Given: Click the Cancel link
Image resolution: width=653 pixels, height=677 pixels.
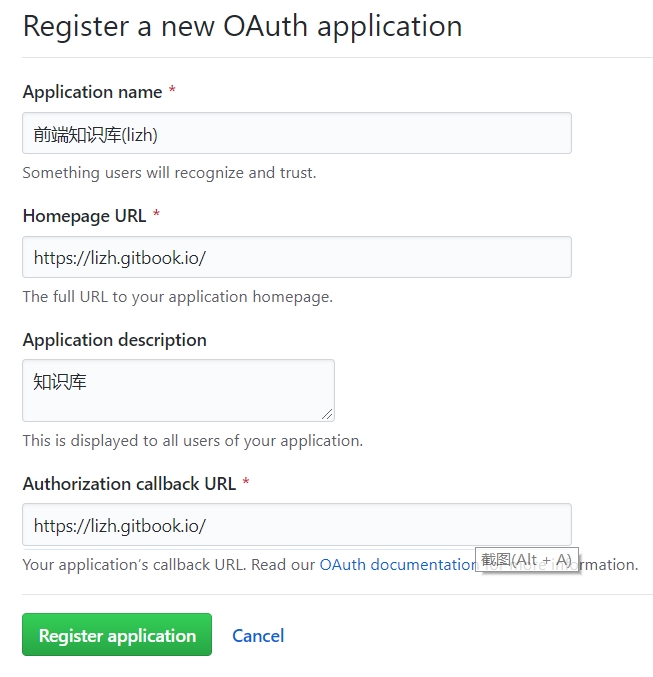Looking at the screenshot, I should coord(258,636).
